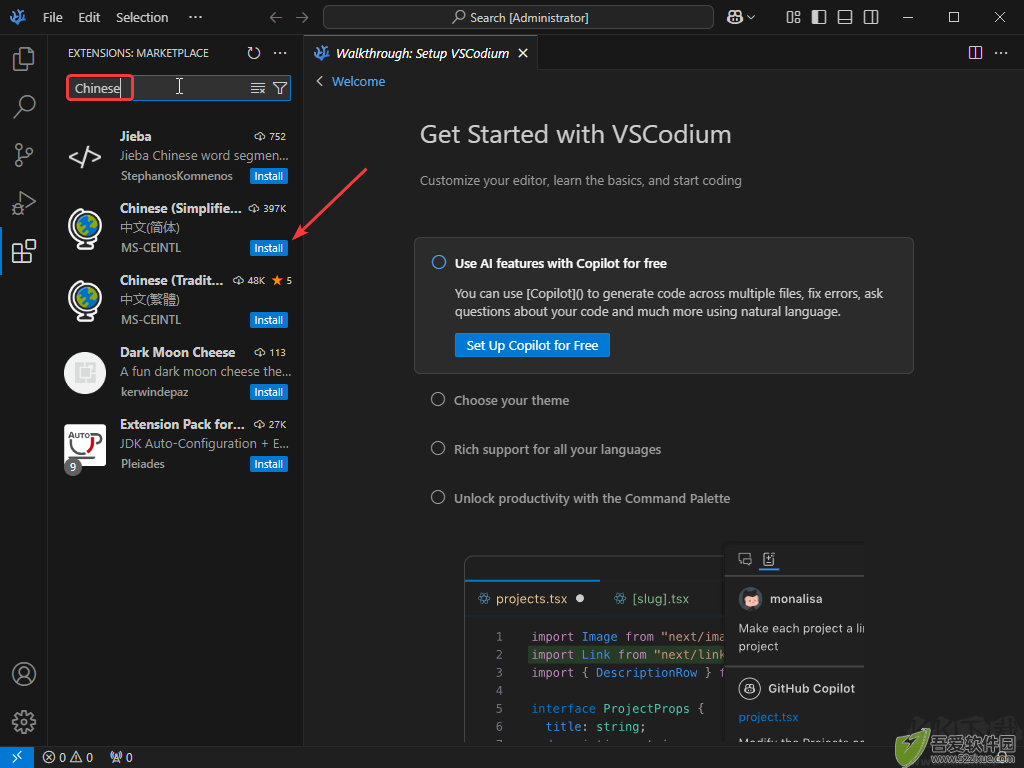
Task: Select the Walkthrough: Setup VSCodium tab
Action: (421, 53)
